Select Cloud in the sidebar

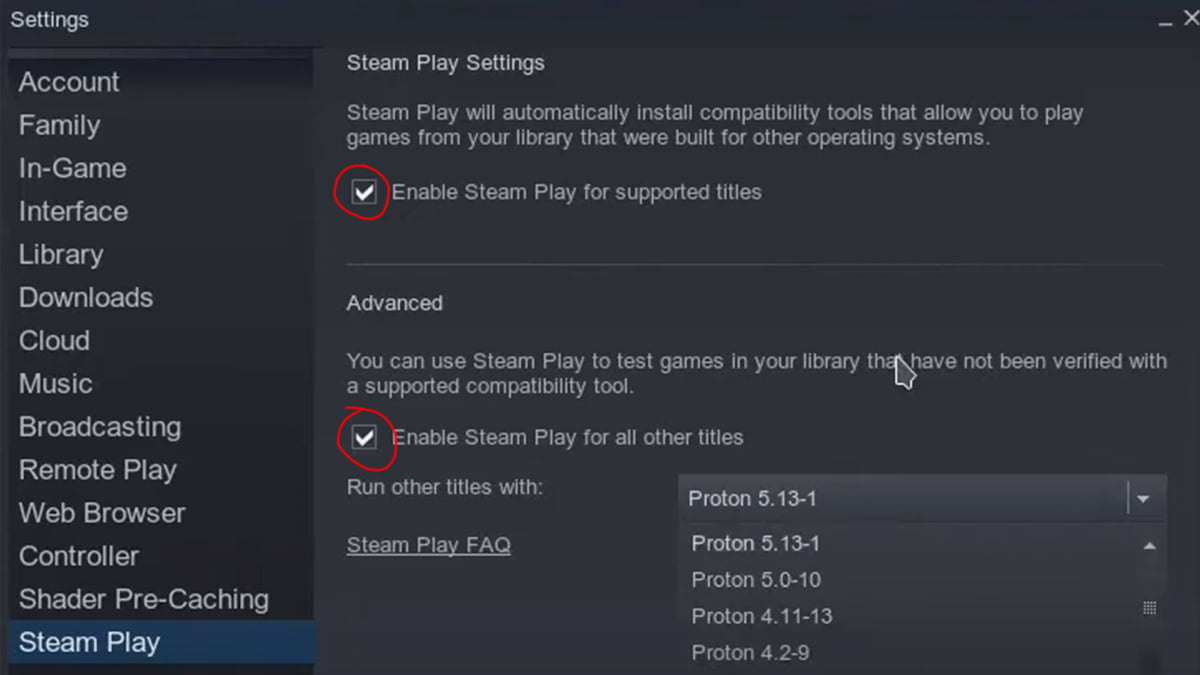click(54, 340)
